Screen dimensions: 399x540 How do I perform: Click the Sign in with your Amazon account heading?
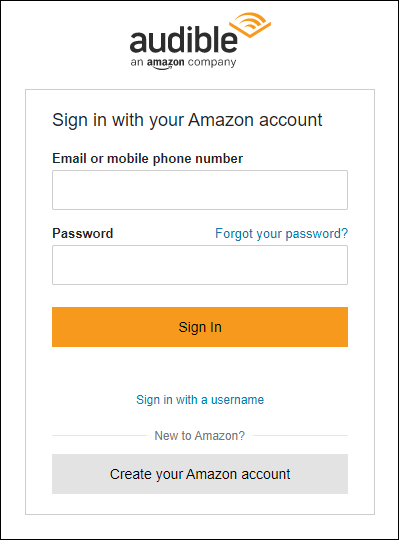point(187,121)
